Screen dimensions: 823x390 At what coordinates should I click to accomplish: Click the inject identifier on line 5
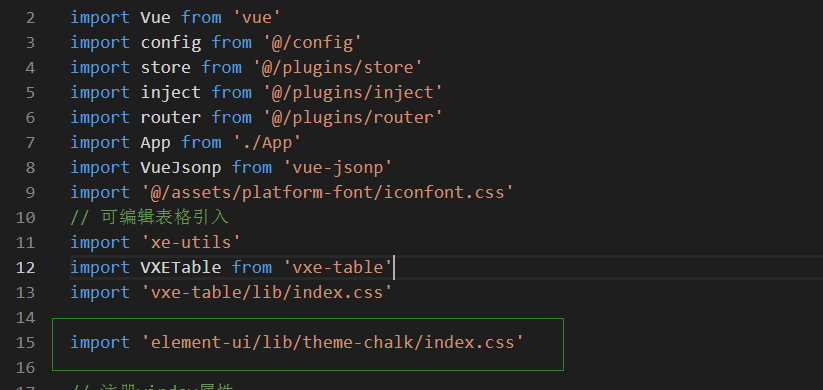pyautogui.click(x=171, y=92)
